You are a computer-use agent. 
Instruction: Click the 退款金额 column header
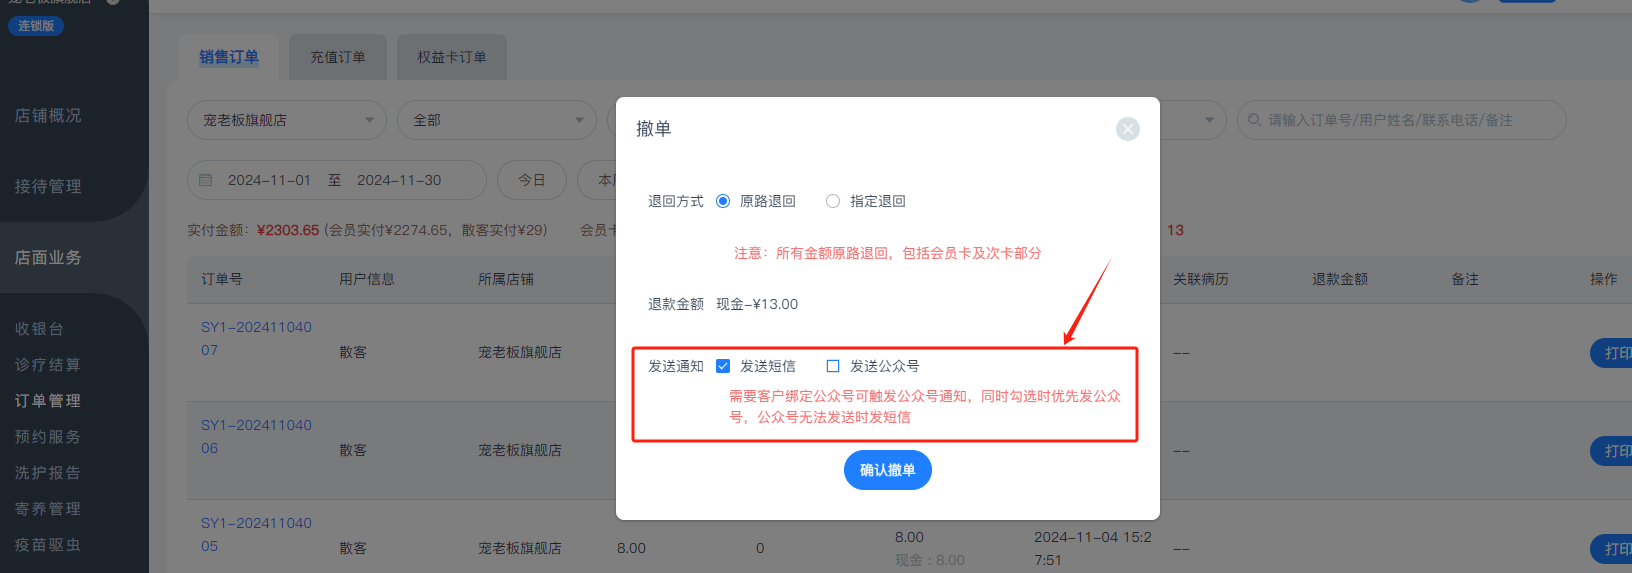click(x=1340, y=279)
